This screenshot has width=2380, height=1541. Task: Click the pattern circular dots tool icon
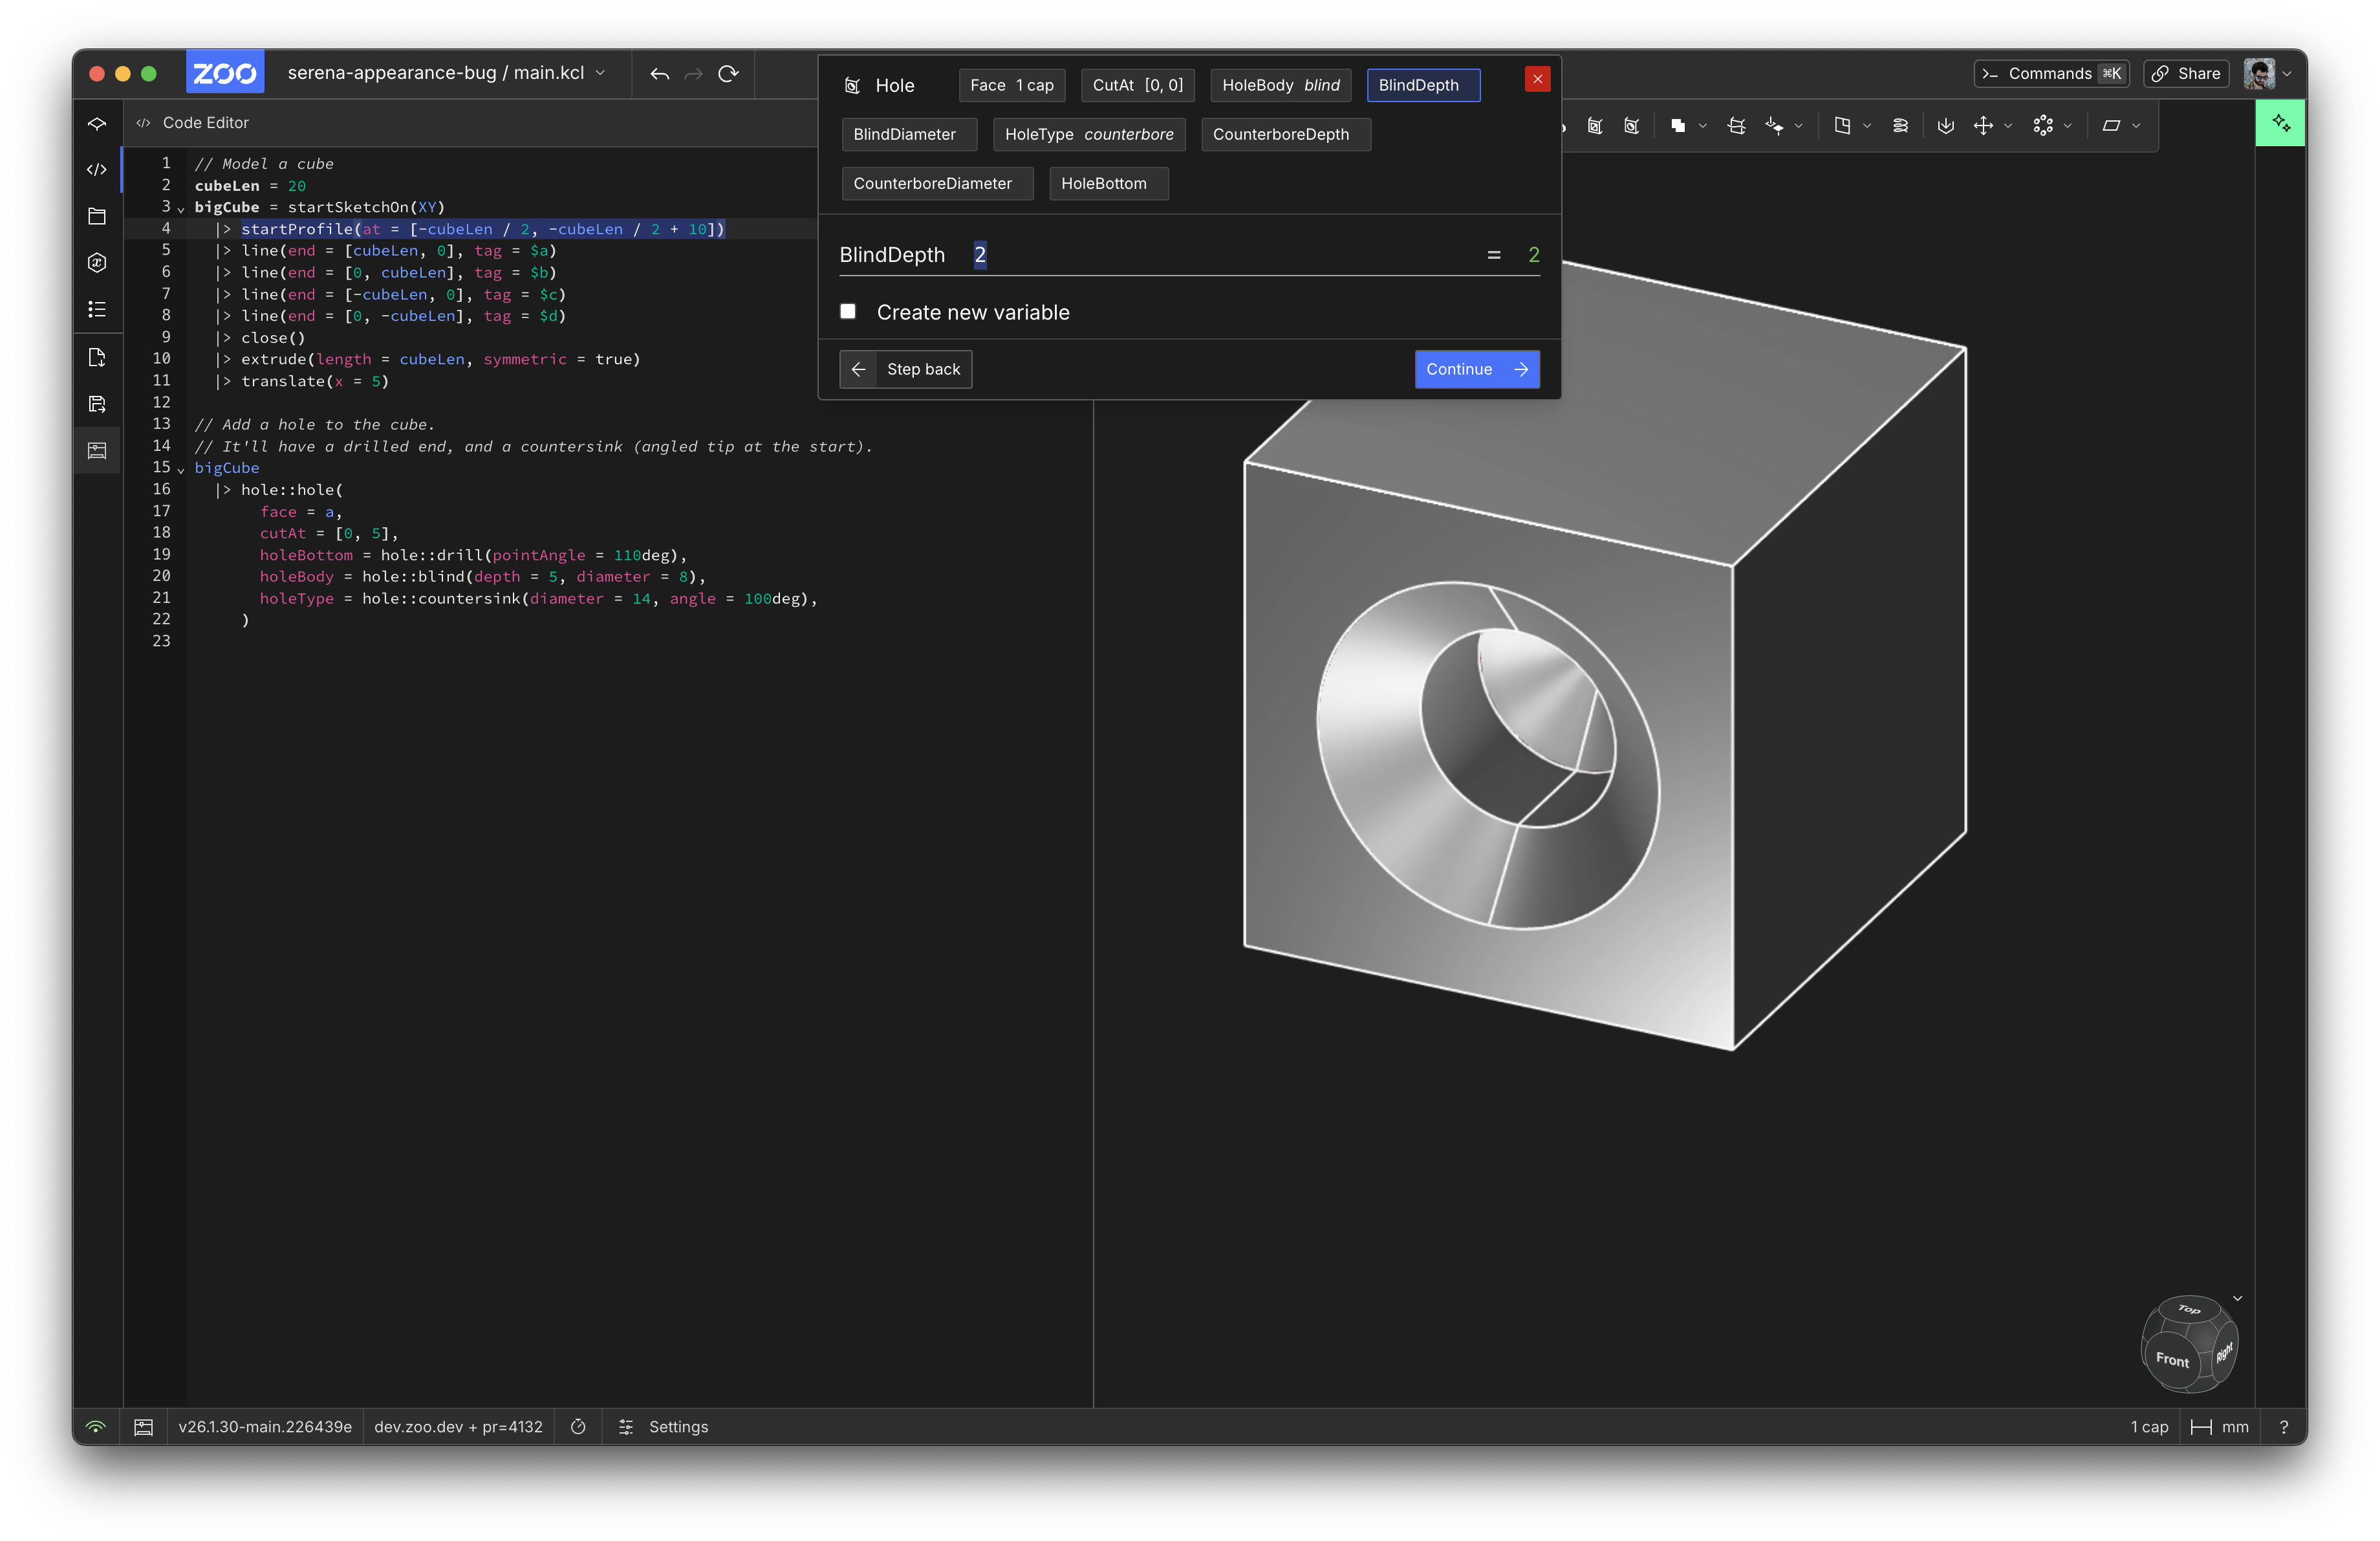coord(2043,126)
